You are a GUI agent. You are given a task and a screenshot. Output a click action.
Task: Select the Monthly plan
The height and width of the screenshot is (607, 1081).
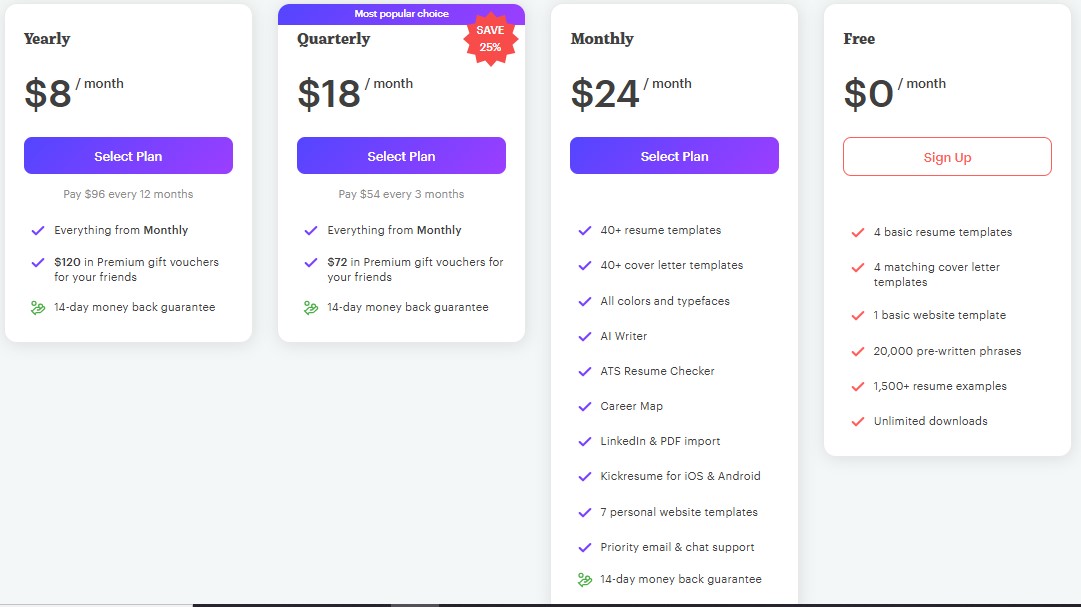tap(674, 155)
